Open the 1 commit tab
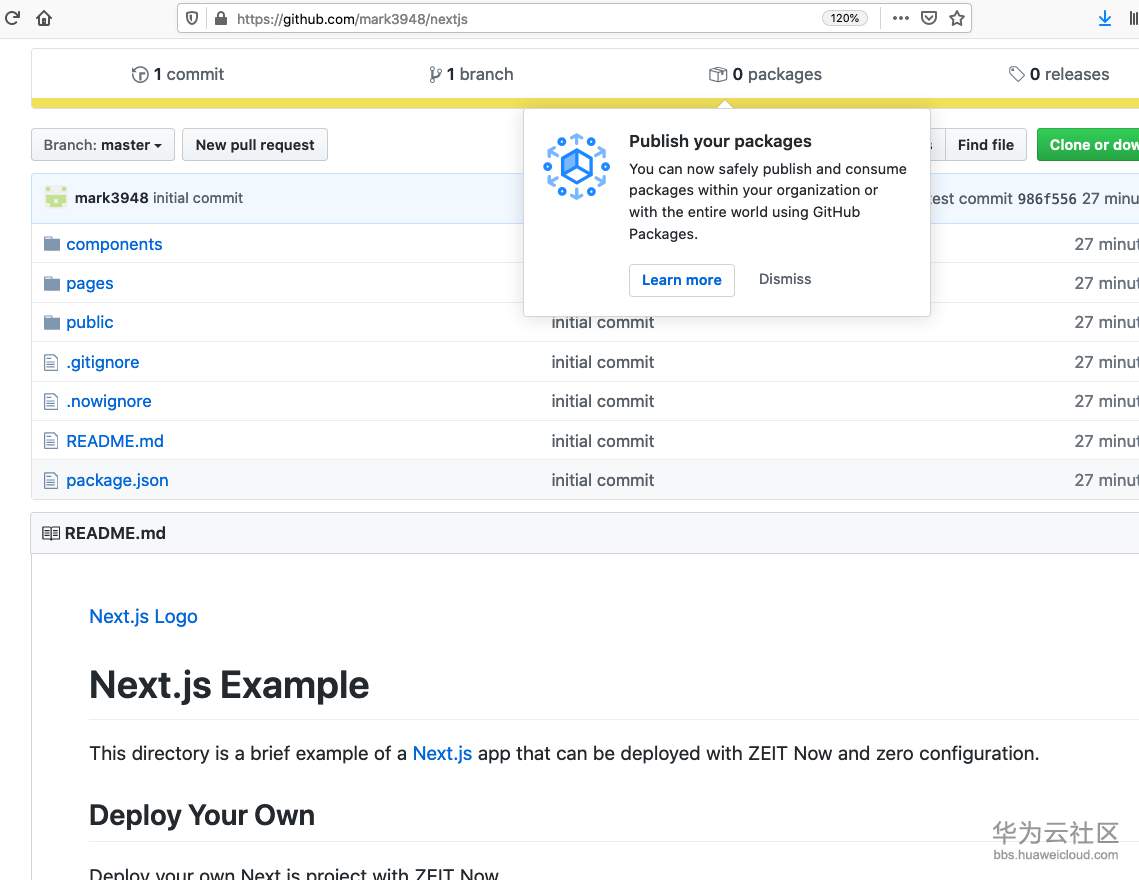The height and width of the screenshot is (880, 1139). 178,74
